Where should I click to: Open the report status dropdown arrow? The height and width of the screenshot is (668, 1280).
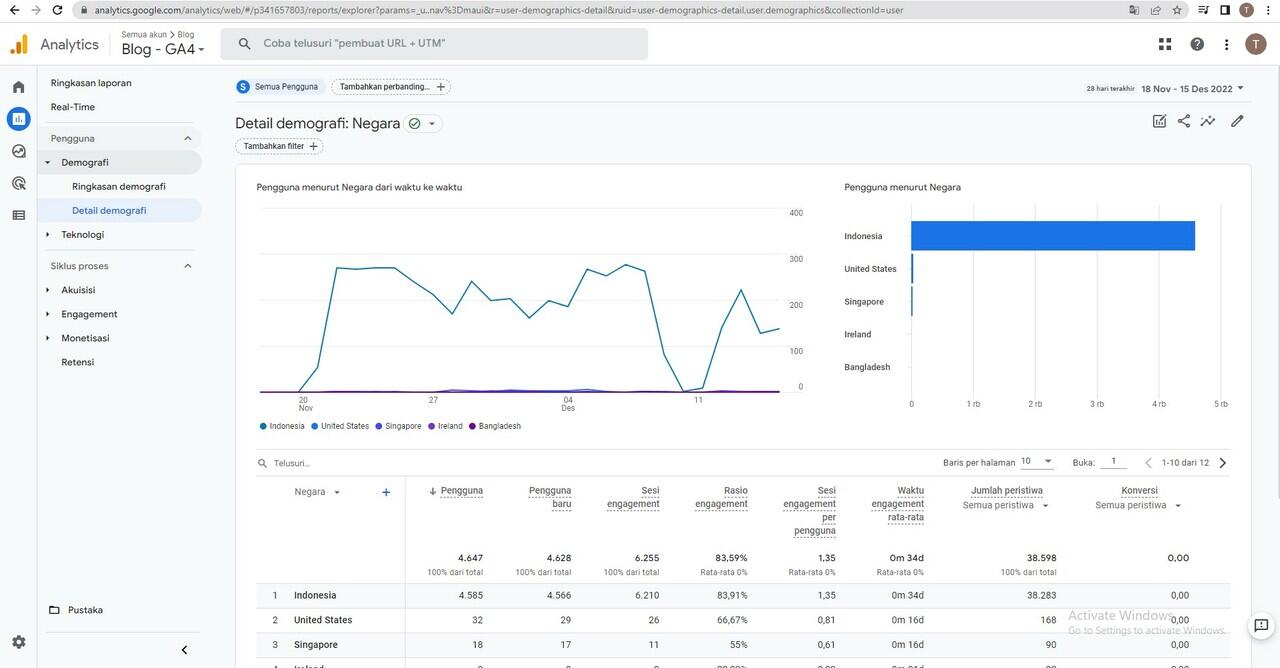432,124
